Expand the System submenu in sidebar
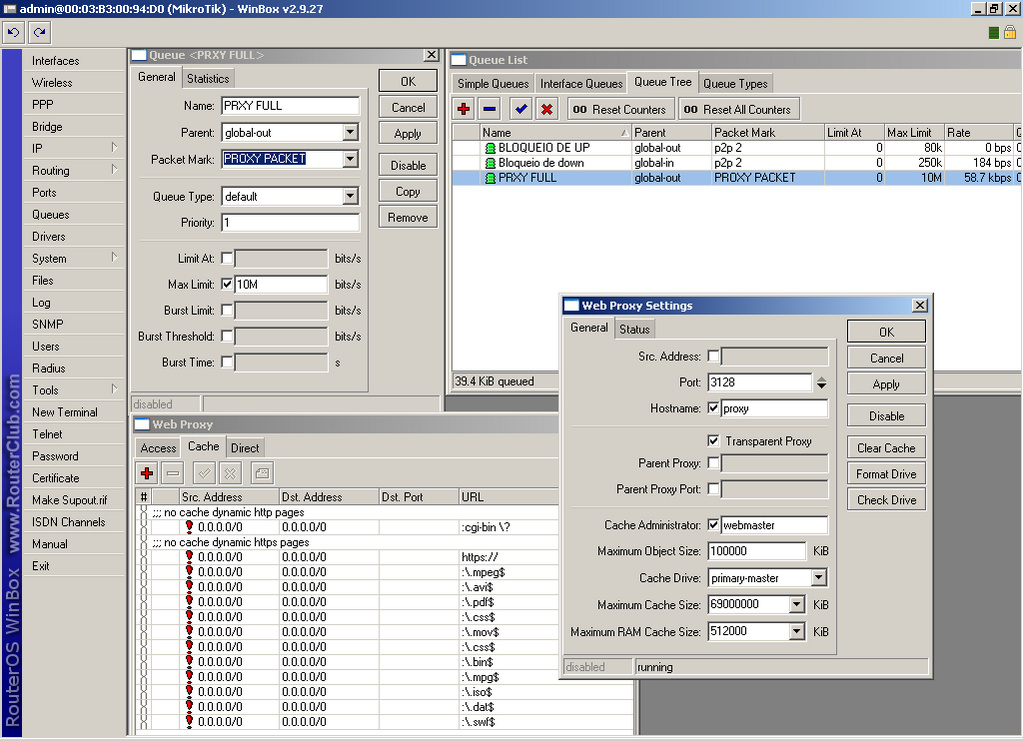 (x=114, y=258)
